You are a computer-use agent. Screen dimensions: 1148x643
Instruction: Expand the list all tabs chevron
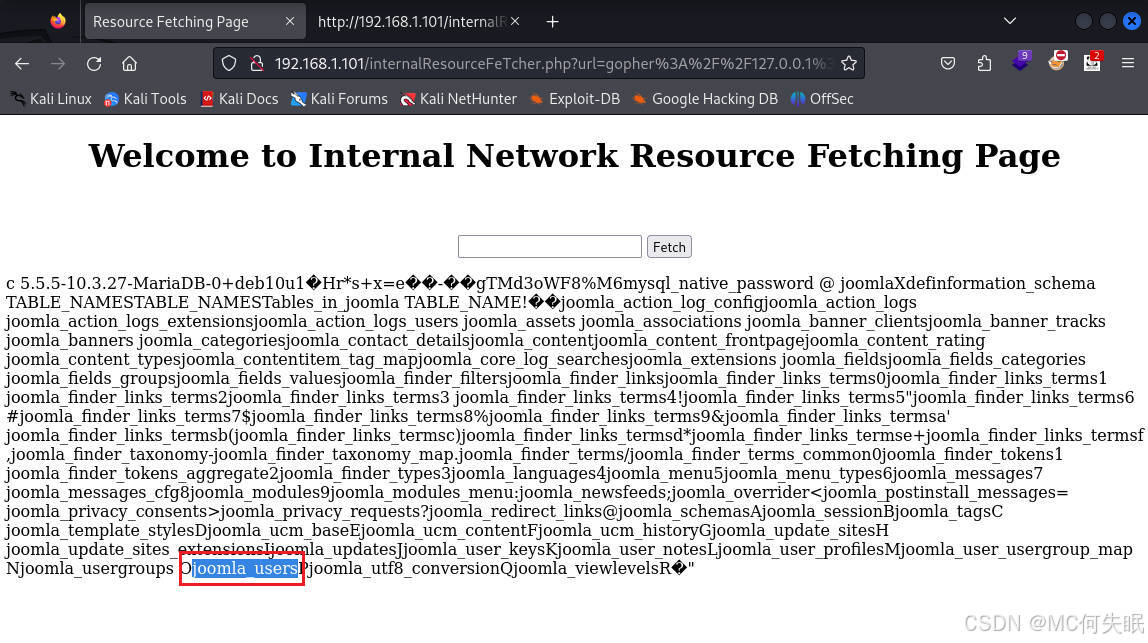[1010, 21]
